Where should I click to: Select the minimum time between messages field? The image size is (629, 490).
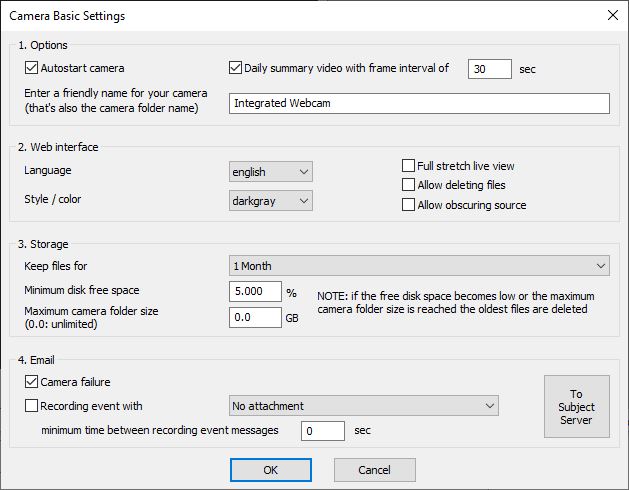[x=323, y=431]
